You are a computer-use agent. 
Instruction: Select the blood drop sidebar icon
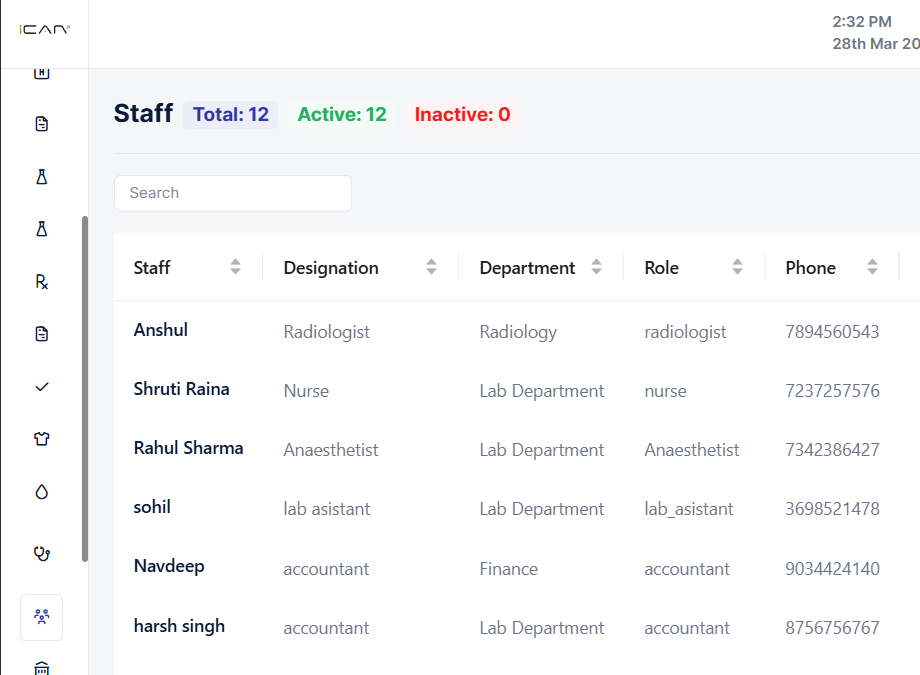[x=41, y=491]
